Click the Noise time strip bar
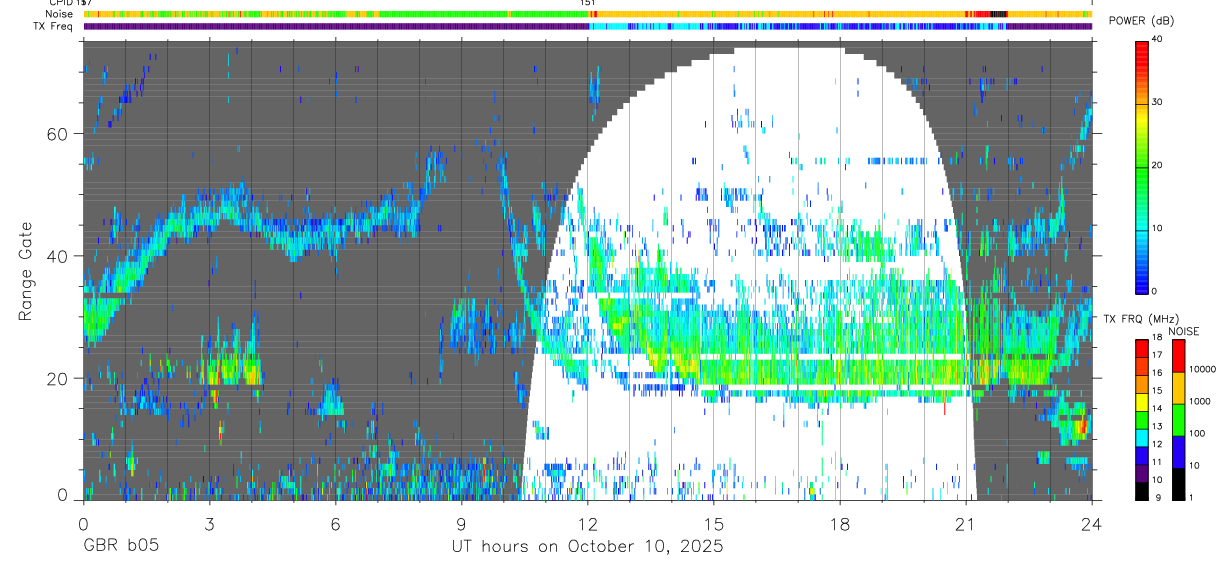Viewport: 1228px width, 567px height. [587, 14]
